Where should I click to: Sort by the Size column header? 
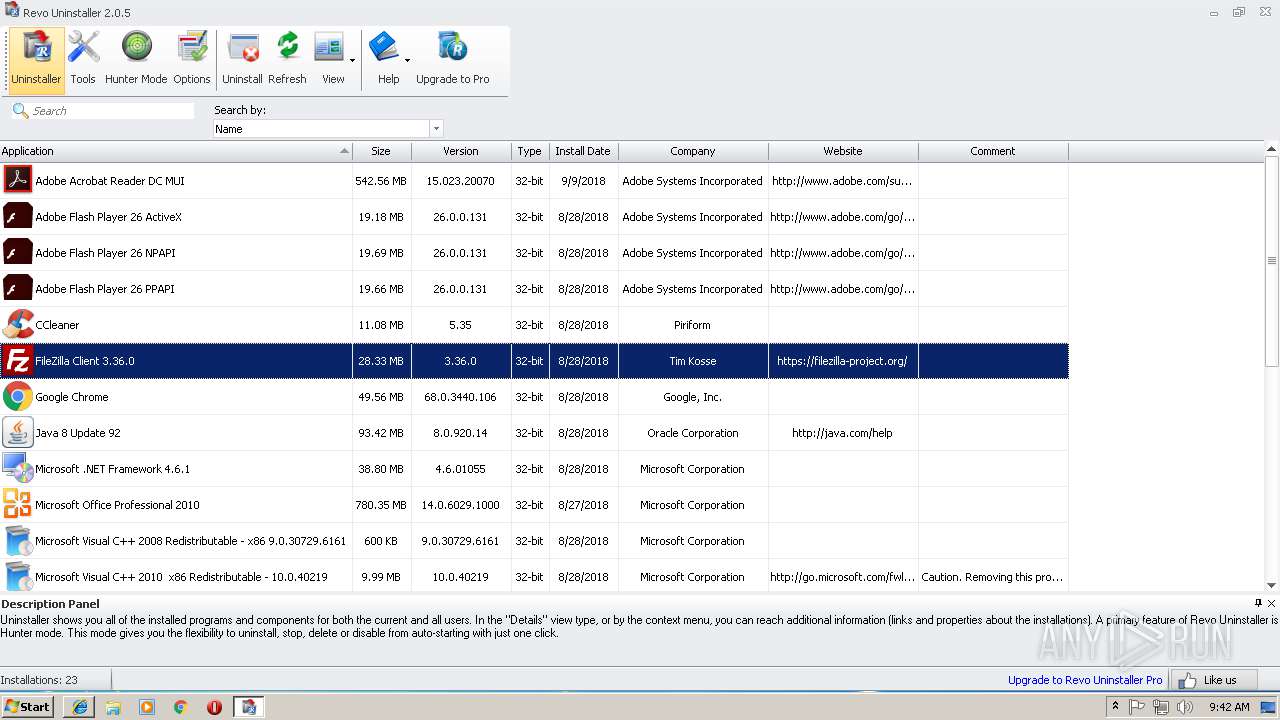(x=381, y=151)
